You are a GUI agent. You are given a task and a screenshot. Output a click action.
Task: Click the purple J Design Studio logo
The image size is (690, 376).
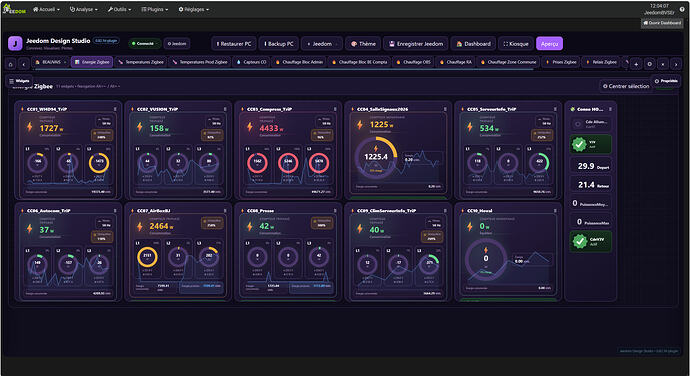(15, 44)
